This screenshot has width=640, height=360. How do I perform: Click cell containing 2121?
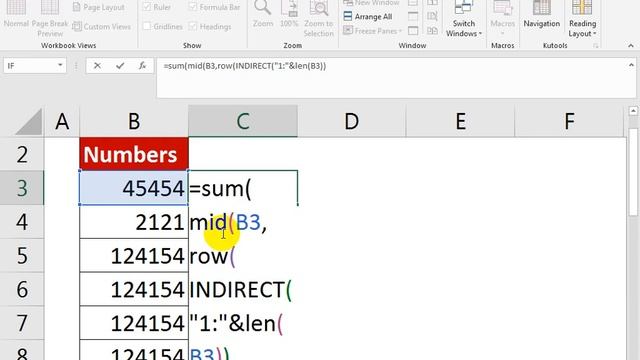coord(134,222)
